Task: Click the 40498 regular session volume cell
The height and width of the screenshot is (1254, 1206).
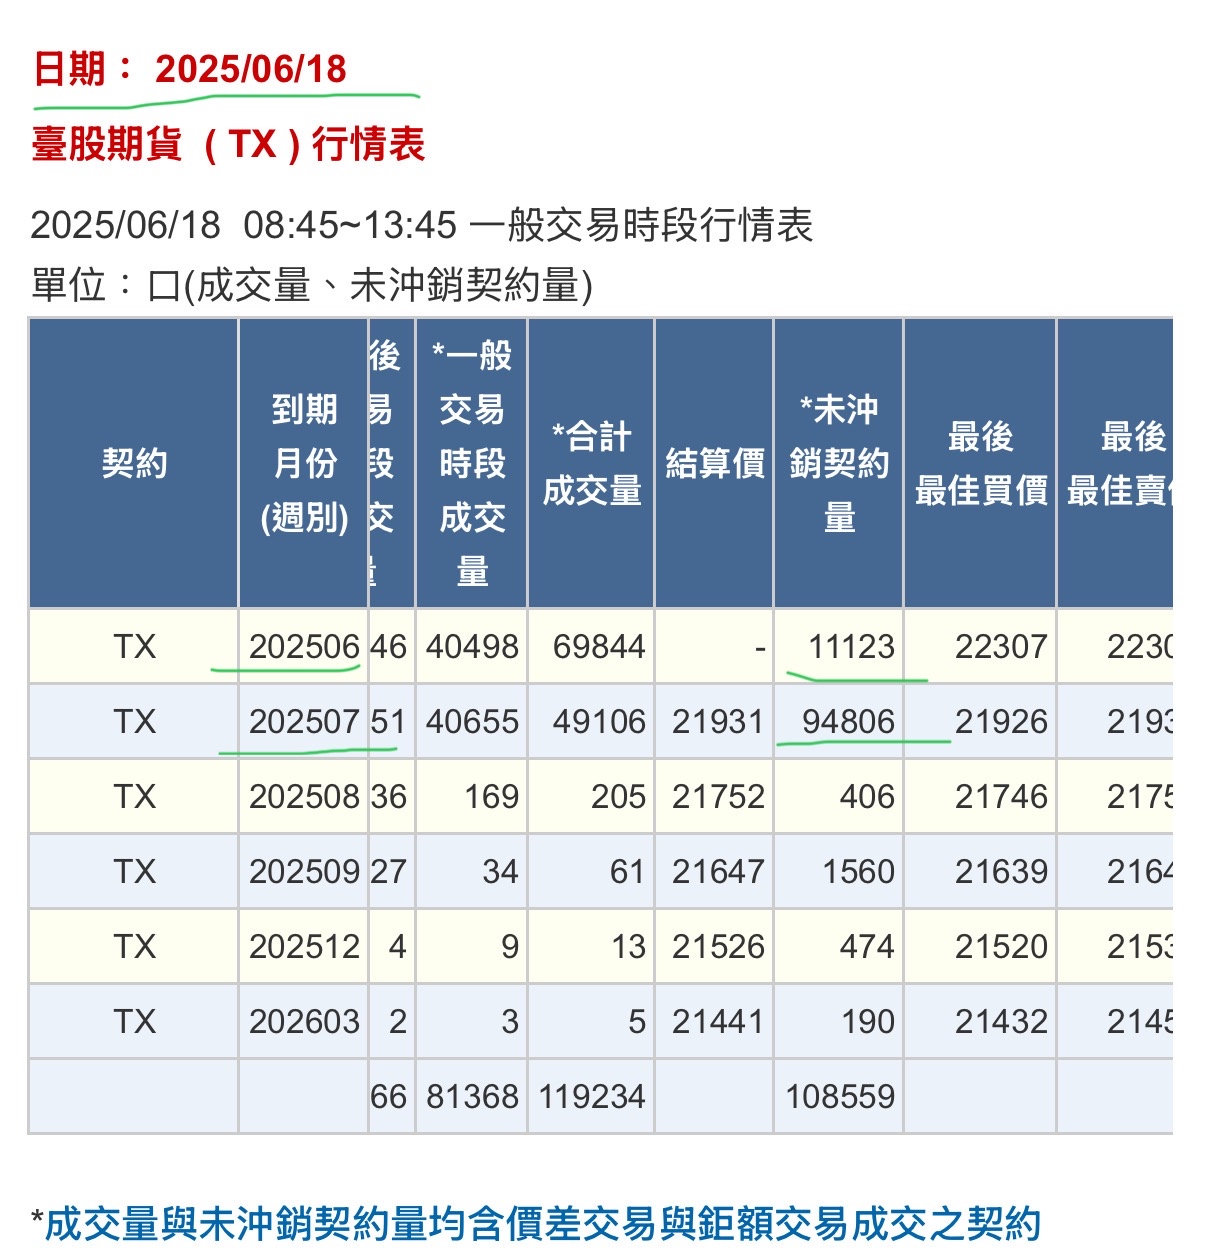Action: [x=471, y=647]
